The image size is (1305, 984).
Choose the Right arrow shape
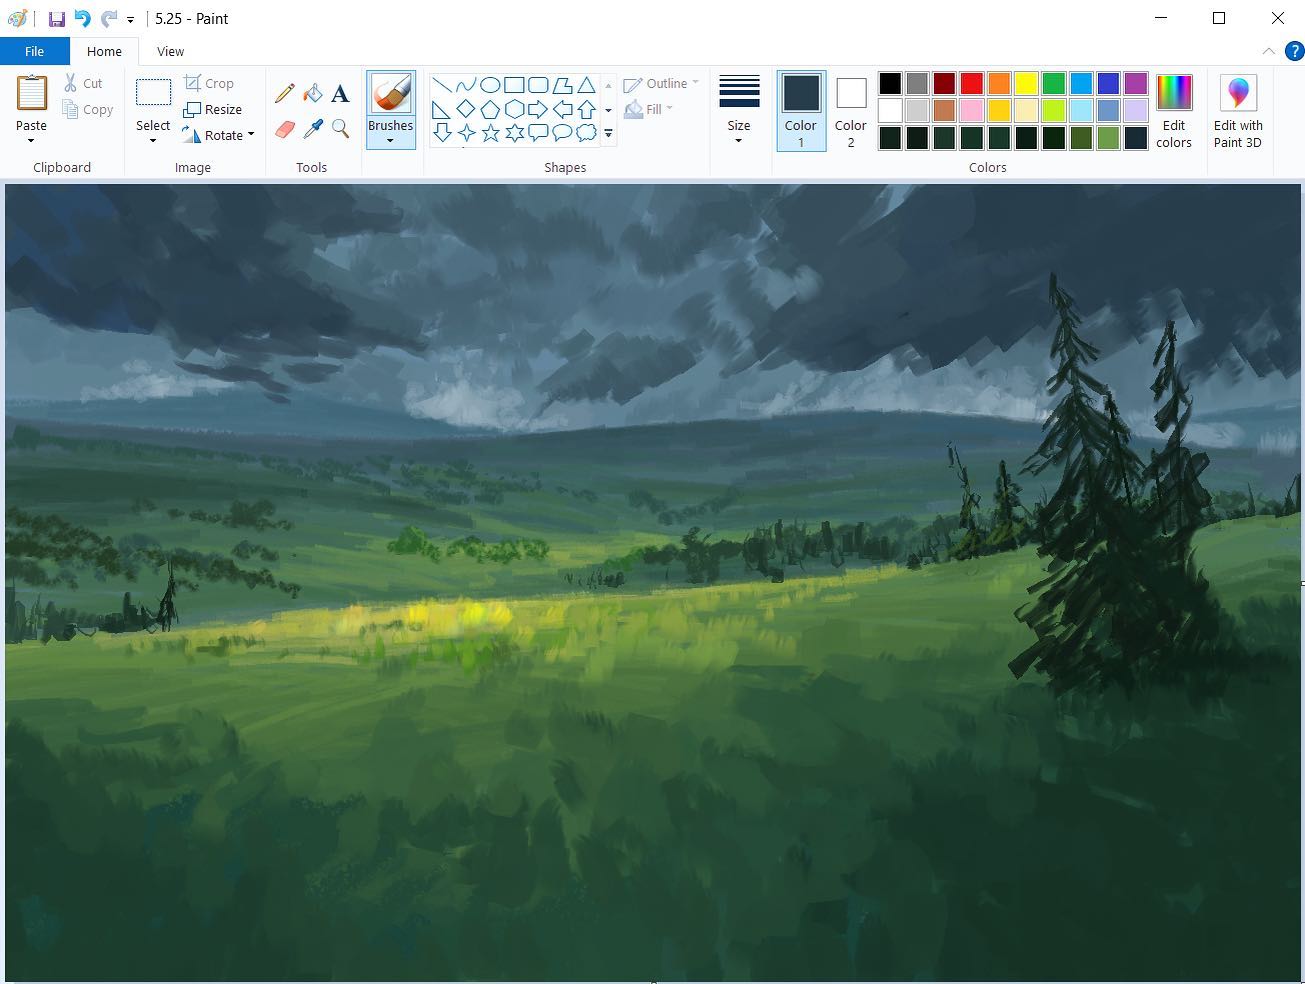click(538, 109)
